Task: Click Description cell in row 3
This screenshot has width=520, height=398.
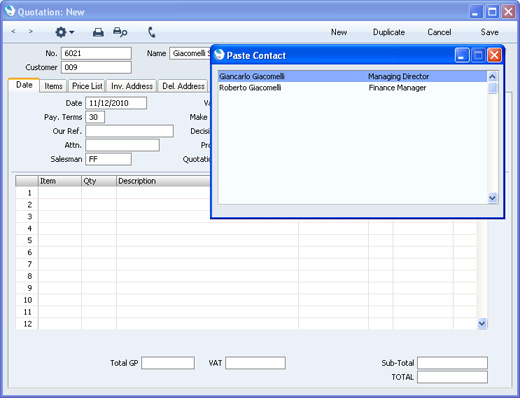Action: click(163, 217)
